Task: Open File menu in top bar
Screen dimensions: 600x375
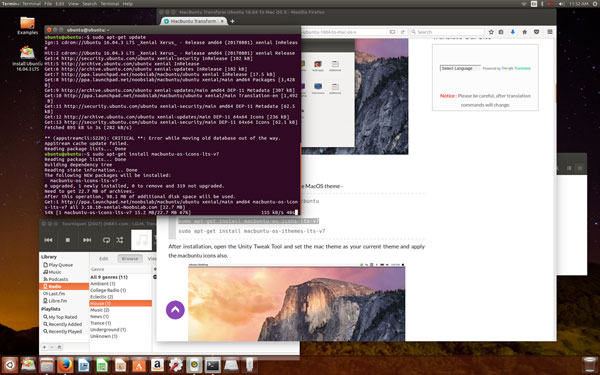Action: tap(48, 3)
